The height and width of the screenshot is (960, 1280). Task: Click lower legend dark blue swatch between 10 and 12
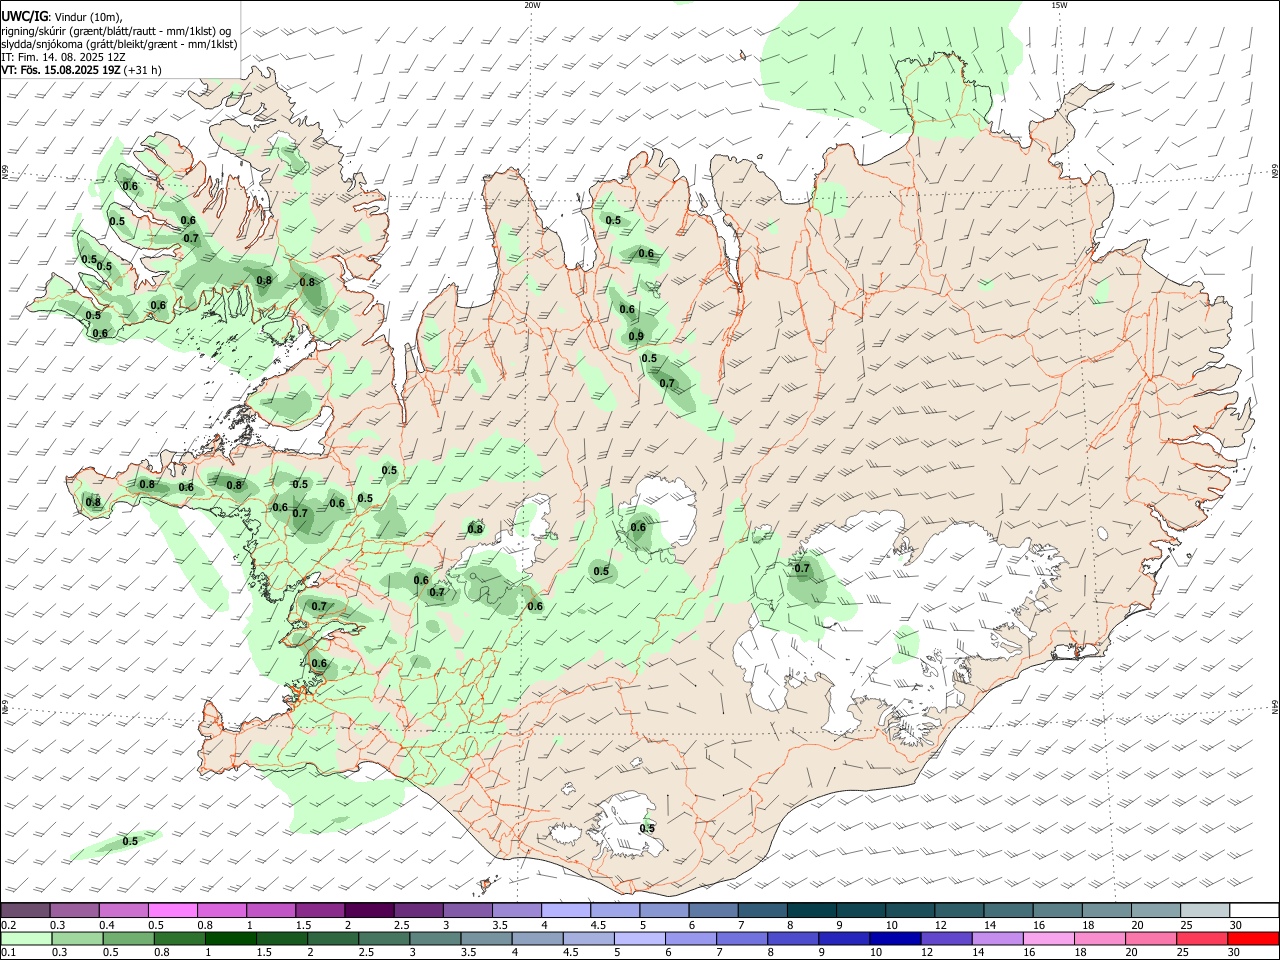(x=894, y=939)
